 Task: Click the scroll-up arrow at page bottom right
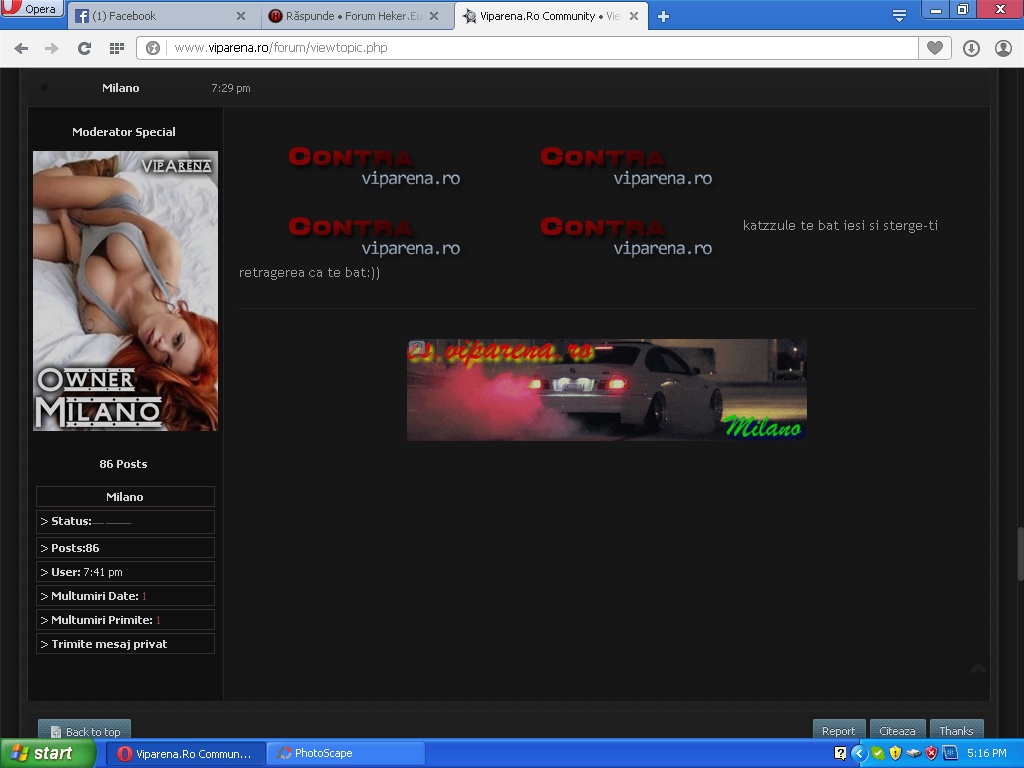coord(978,668)
